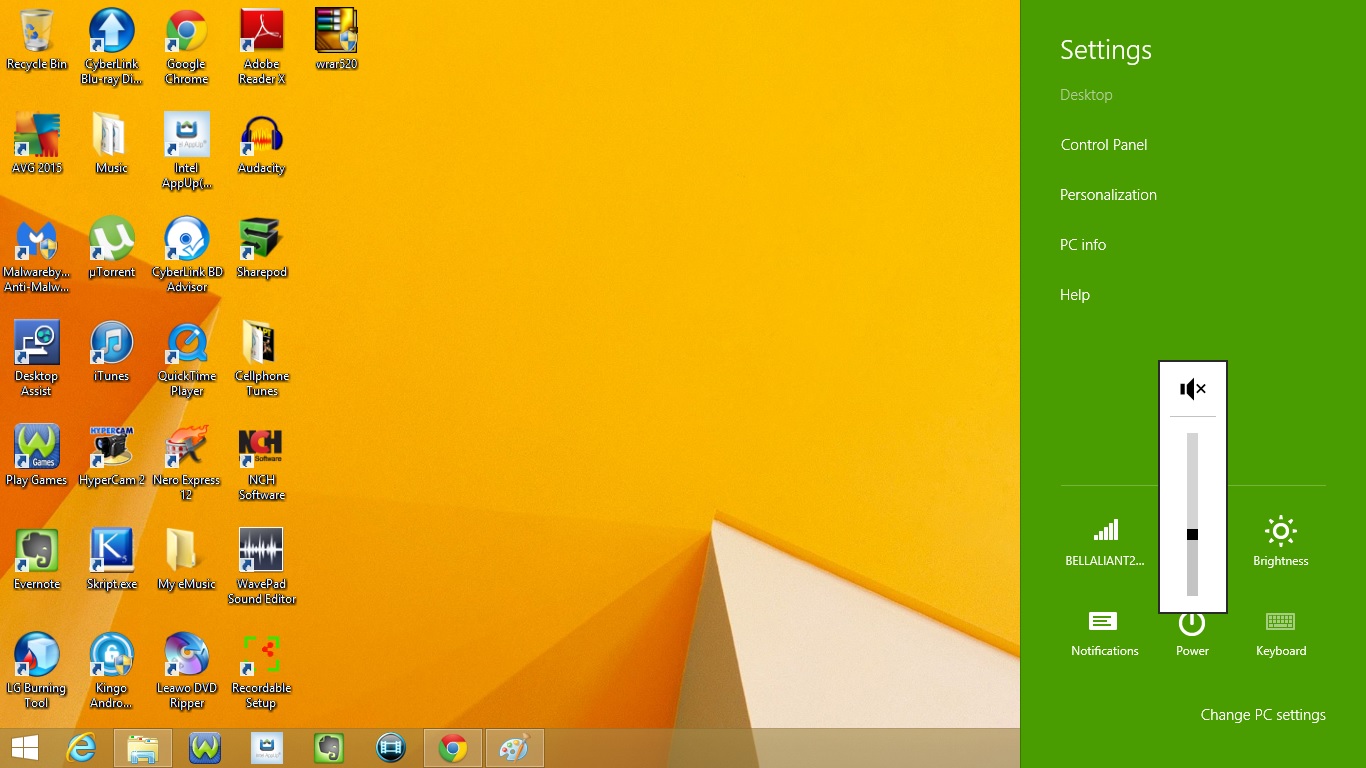Select the Evernote desktop shortcut
Screen dimensions: 1366x768
[37, 560]
